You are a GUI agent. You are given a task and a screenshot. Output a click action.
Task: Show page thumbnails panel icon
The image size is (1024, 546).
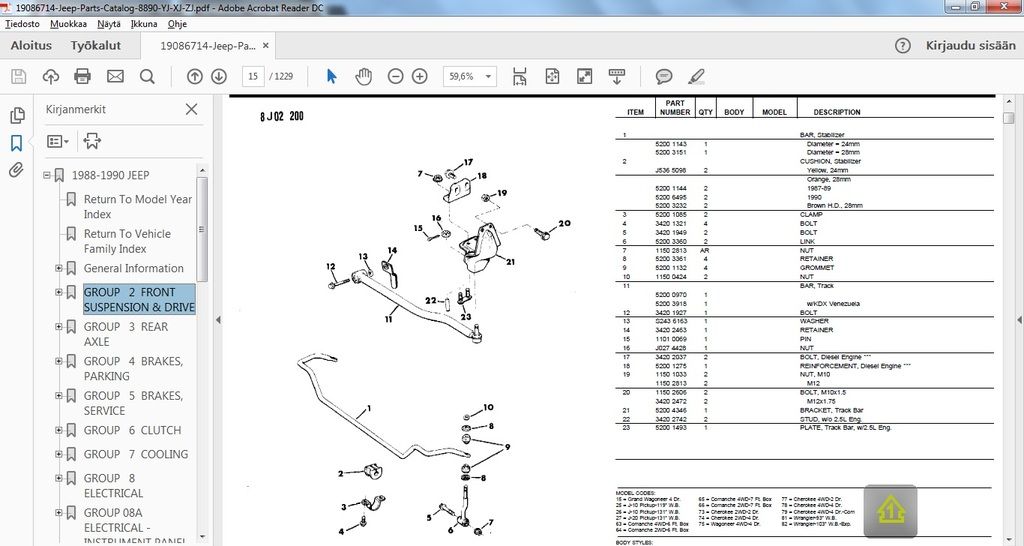17,116
